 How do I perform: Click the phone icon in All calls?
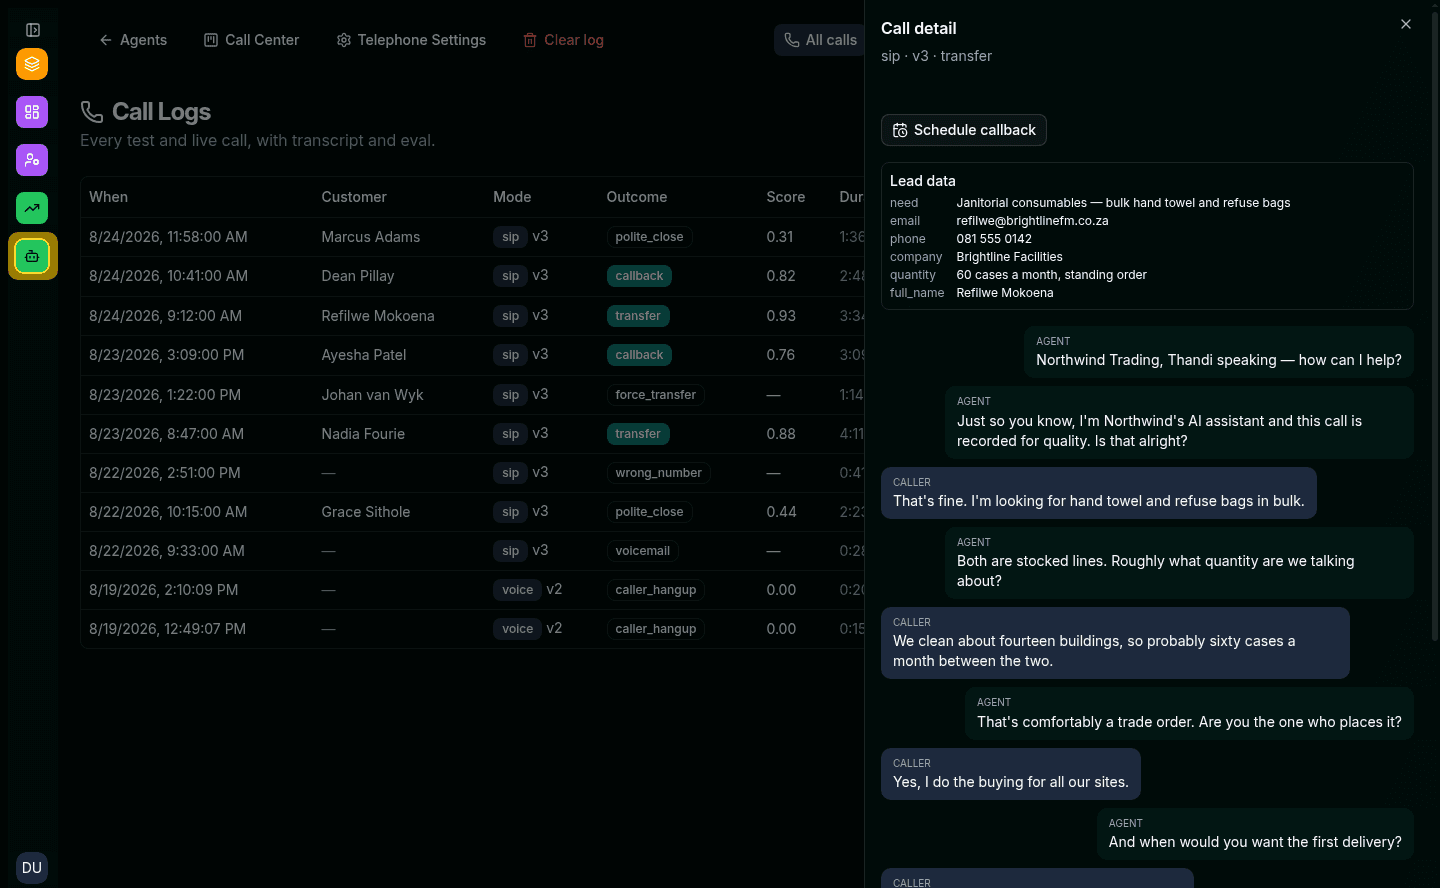coord(792,40)
